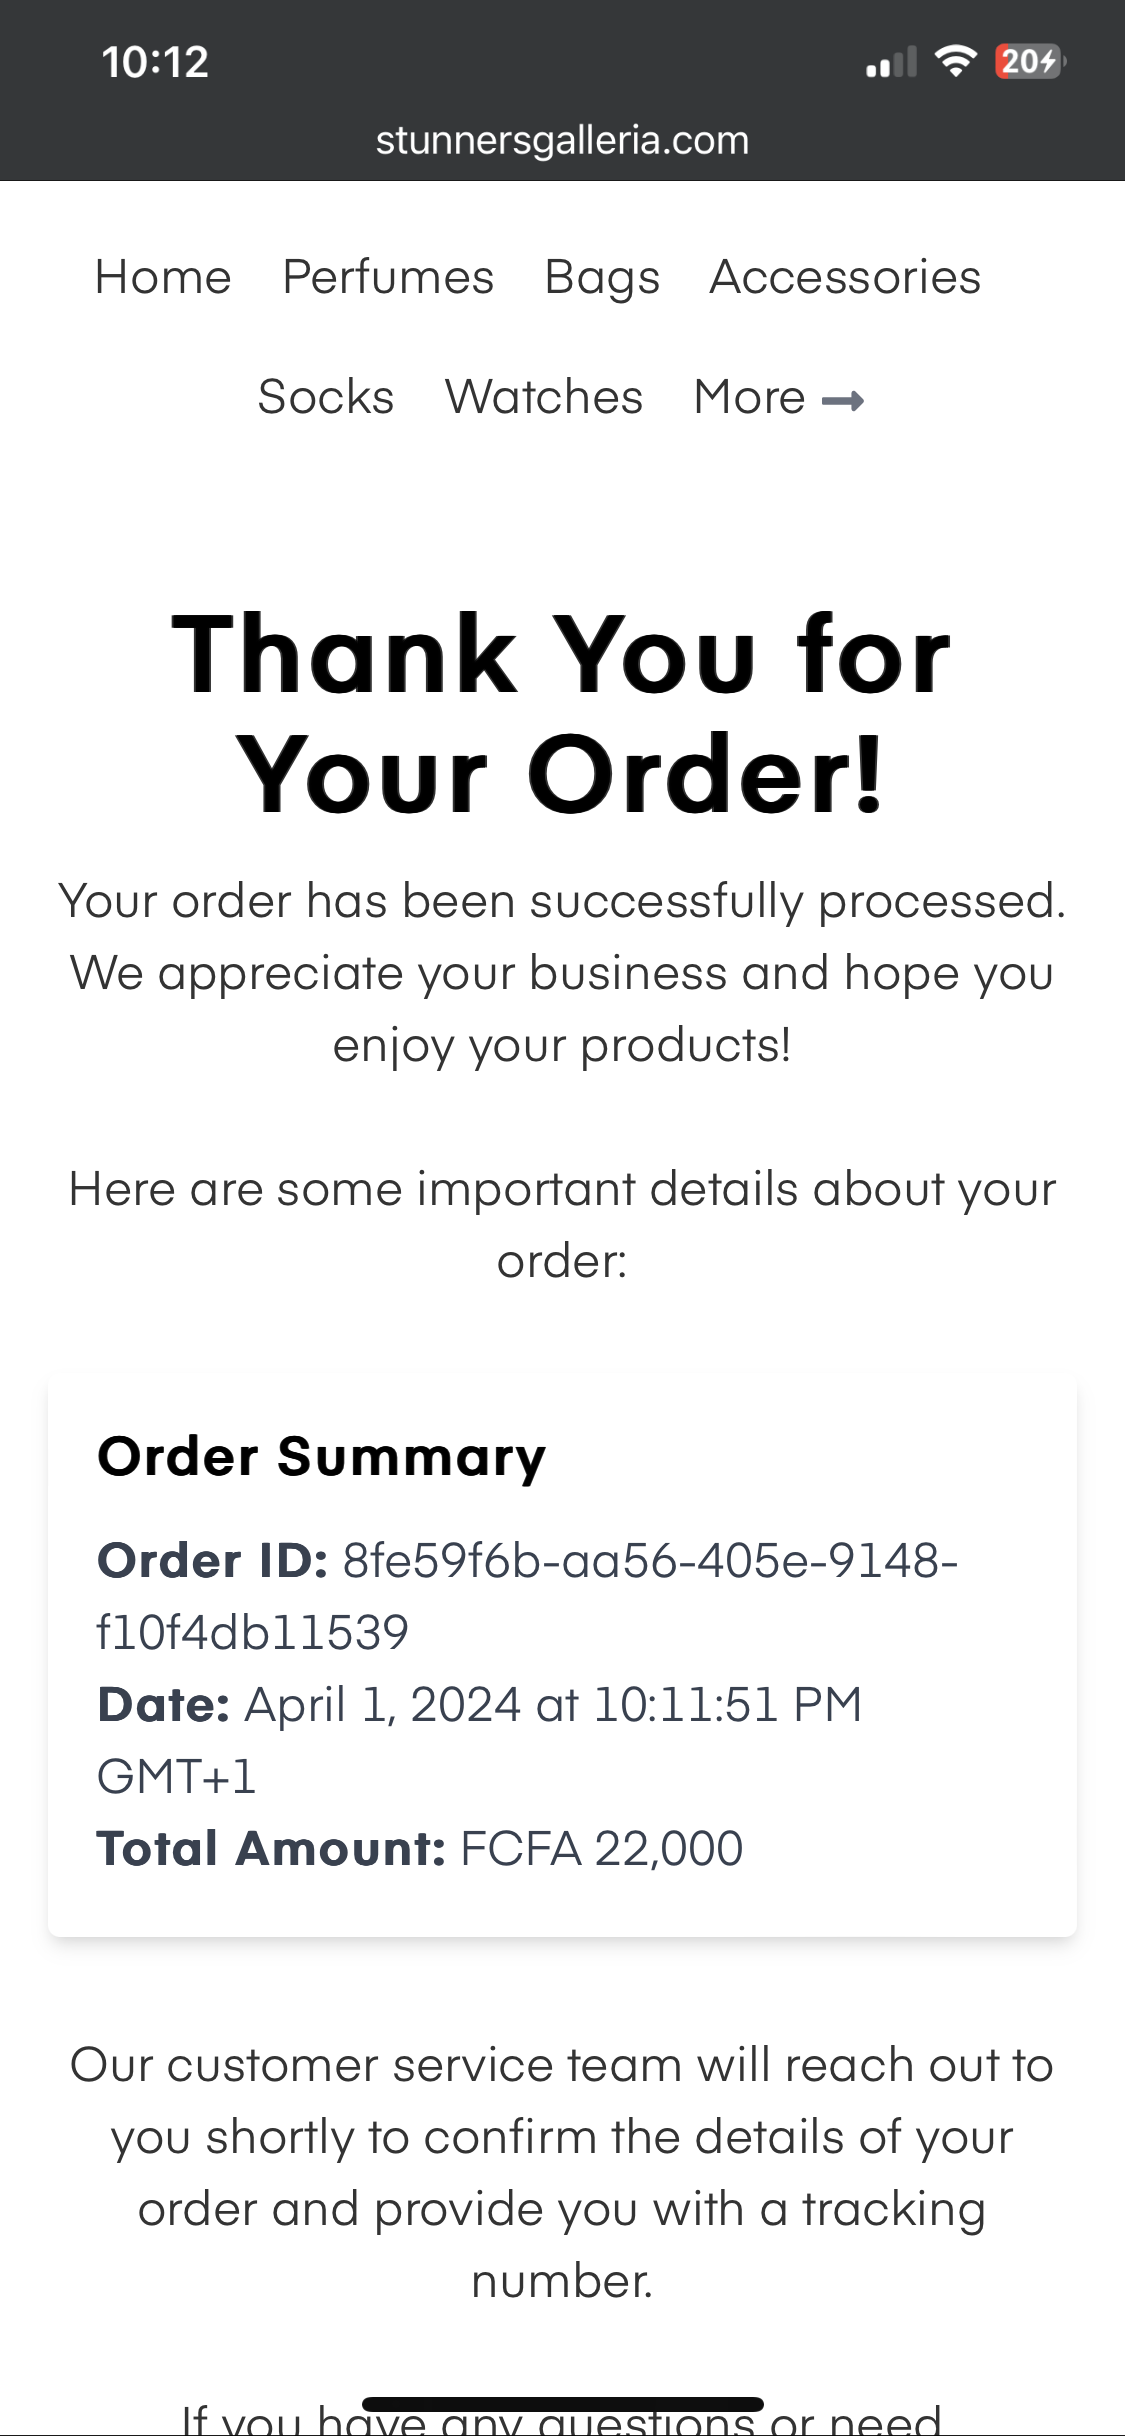
Task: Tap the cellular signal bars icon
Action: pyautogui.click(x=891, y=63)
